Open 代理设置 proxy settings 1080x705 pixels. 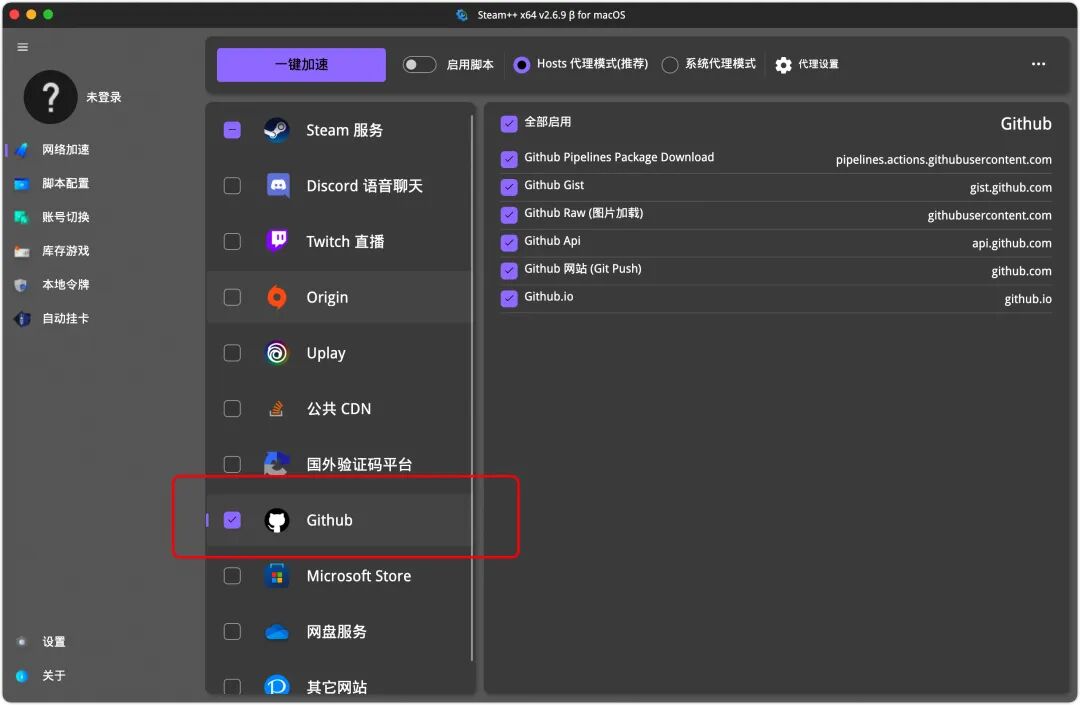pos(807,65)
